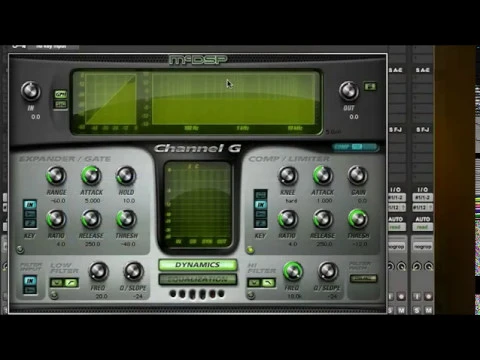
Task: Turn the Low Filter FREQ knob
Action: point(98,271)
